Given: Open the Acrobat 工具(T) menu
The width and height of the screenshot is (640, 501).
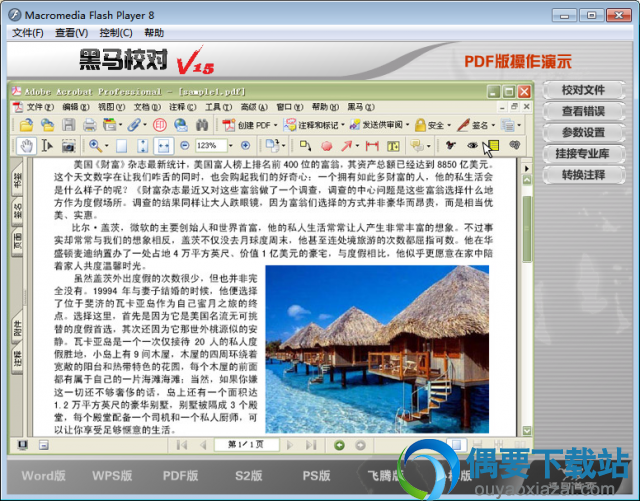Looking at the screenshot, I should pyautogui.click(x=218, y=107).
